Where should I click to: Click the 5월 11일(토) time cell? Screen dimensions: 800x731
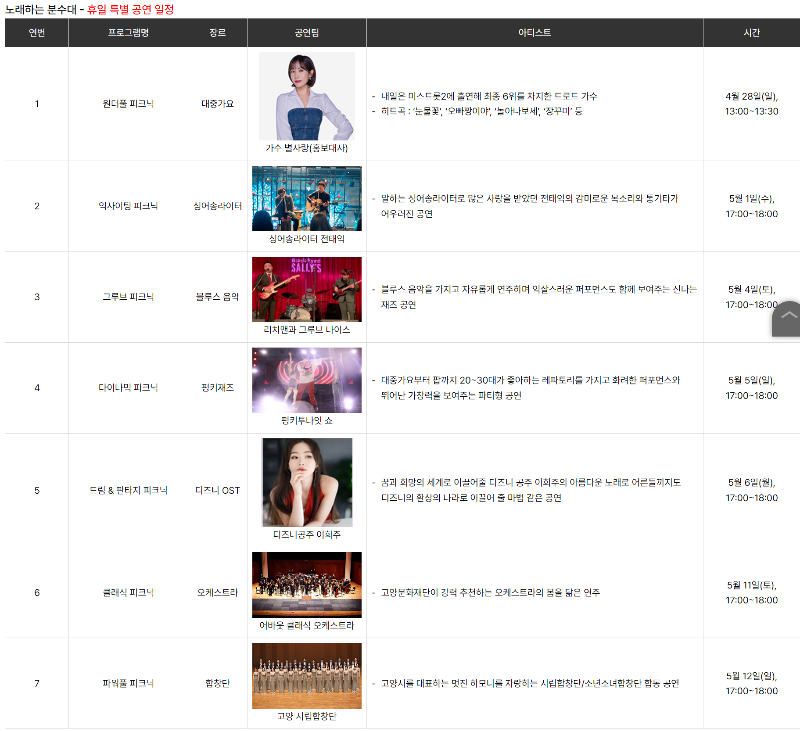(752, 592)
